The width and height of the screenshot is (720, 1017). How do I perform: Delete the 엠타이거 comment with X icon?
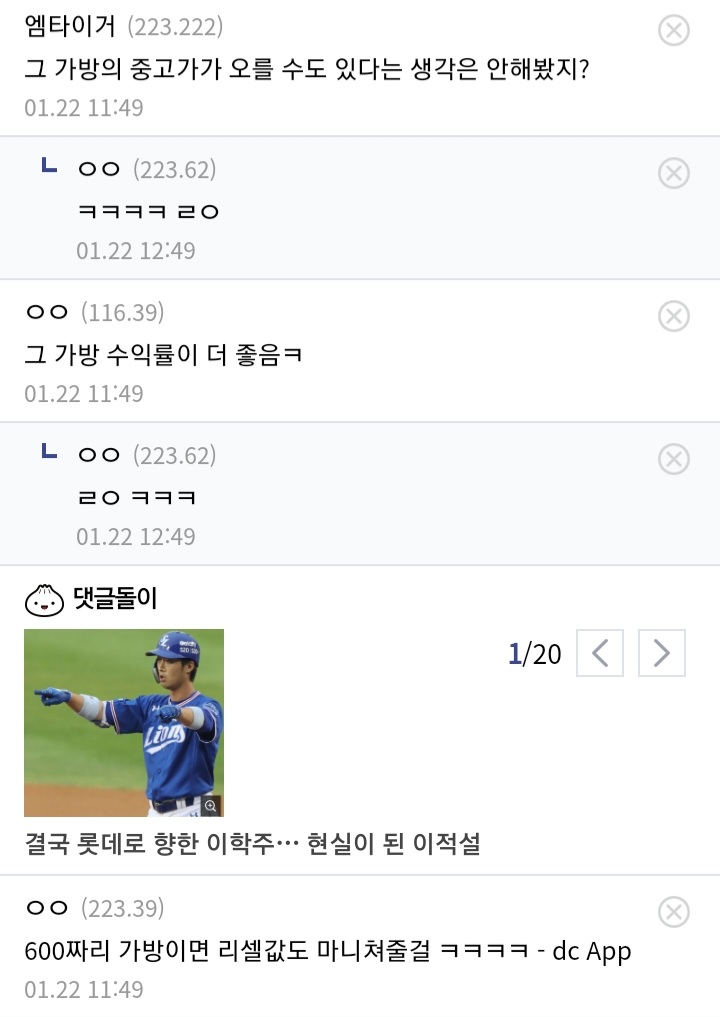coord(674,31)
